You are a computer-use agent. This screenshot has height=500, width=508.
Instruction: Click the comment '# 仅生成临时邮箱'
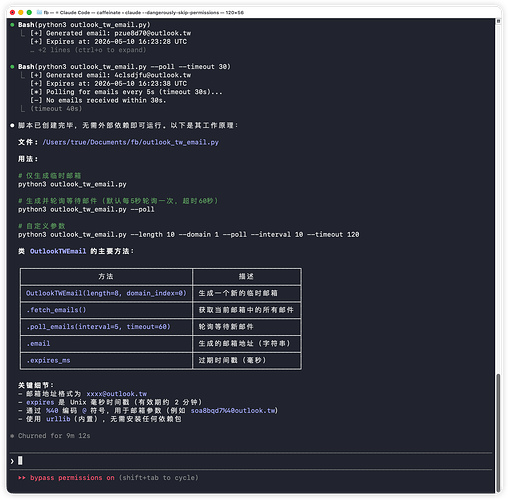pyautogui.click(x=50, y=176)
